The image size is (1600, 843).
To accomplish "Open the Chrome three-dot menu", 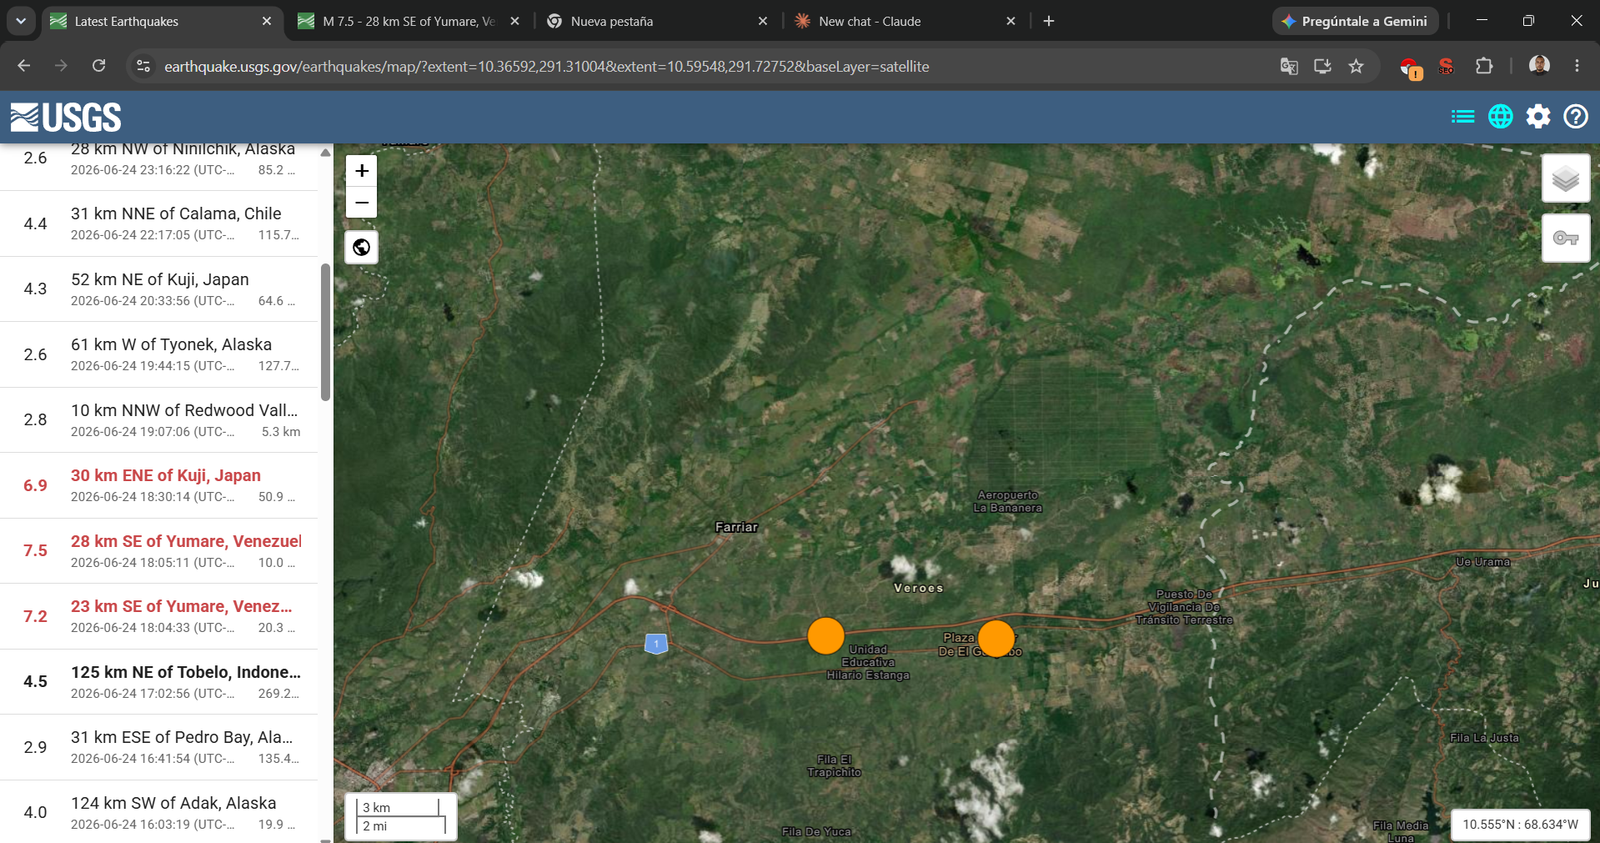I will click(1577, 66).
